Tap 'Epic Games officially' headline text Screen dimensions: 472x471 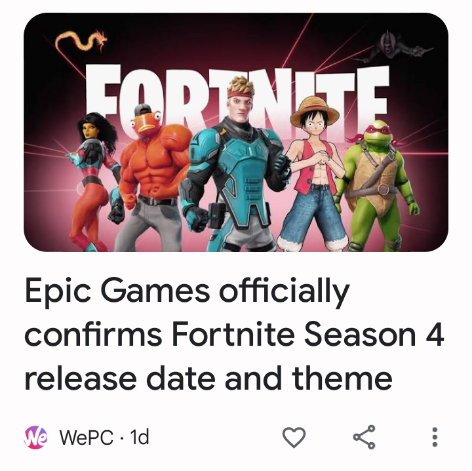(187, 292)
